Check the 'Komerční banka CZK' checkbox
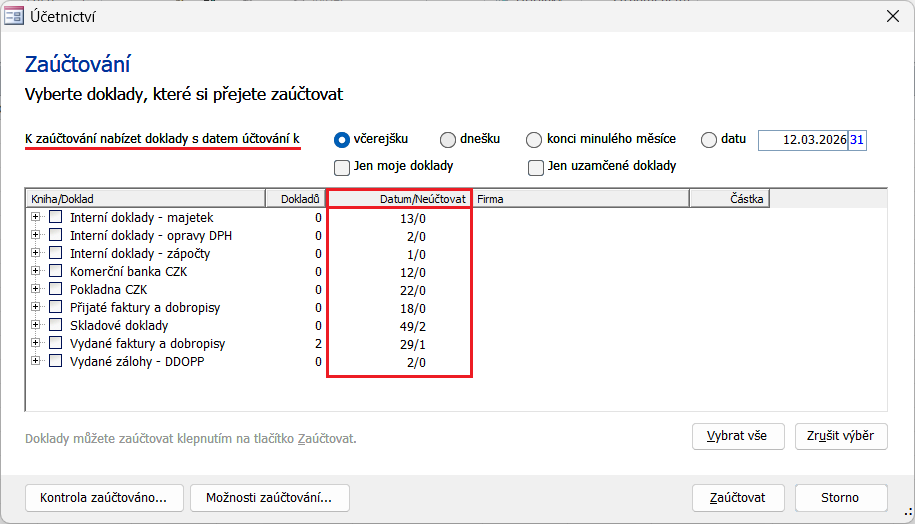915x524 pixels. [55, 271]
